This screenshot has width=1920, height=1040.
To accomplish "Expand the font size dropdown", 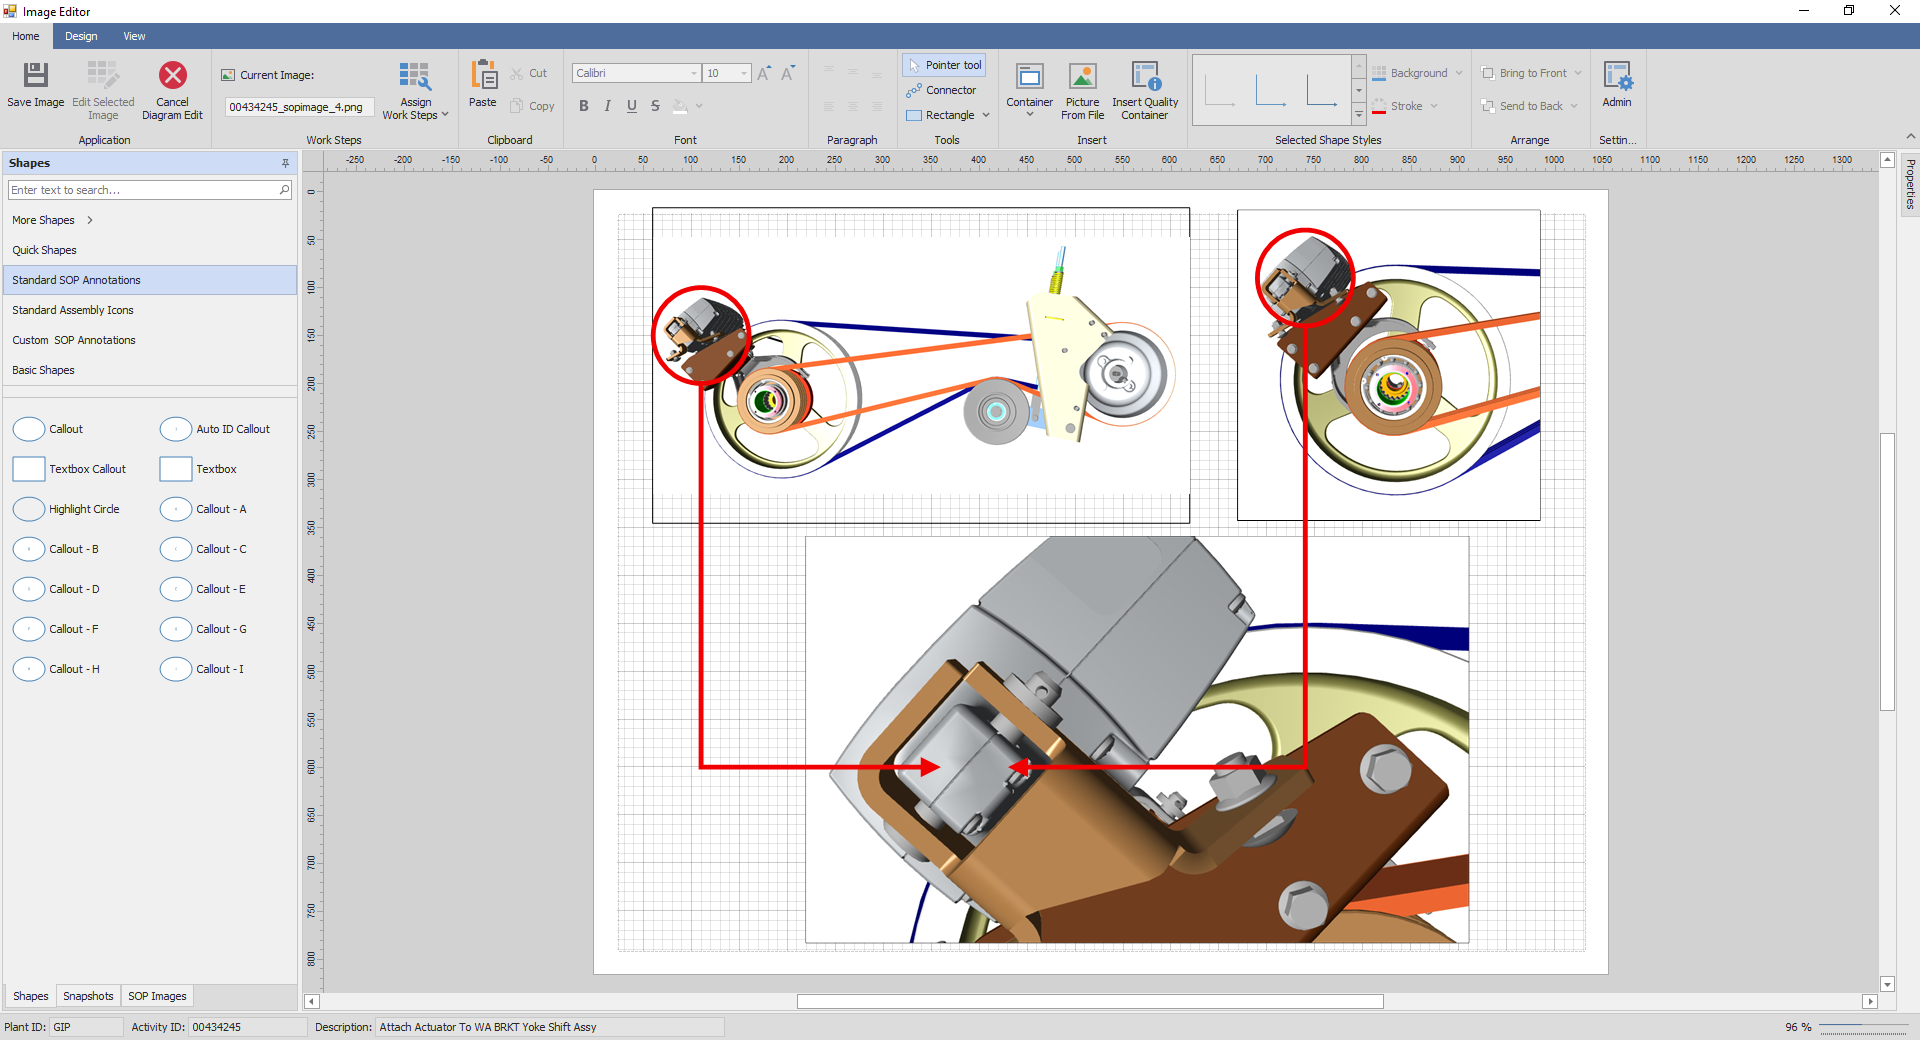I will pyautogui.click(x=744, y=73).
